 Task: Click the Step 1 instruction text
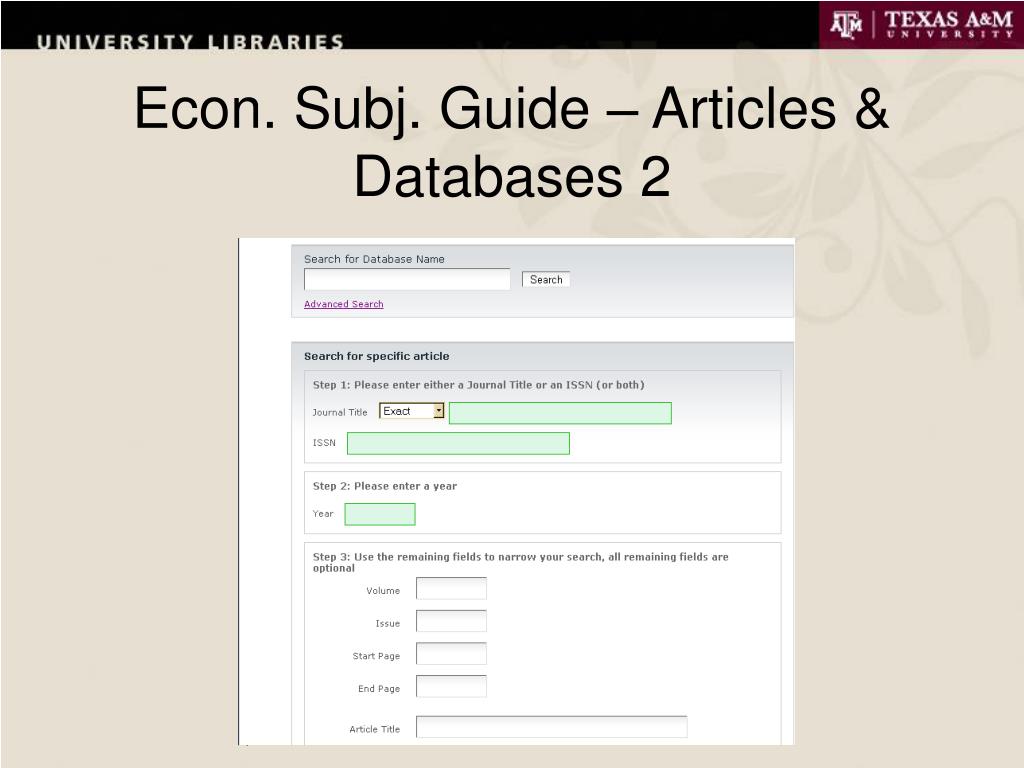(478, 385)
